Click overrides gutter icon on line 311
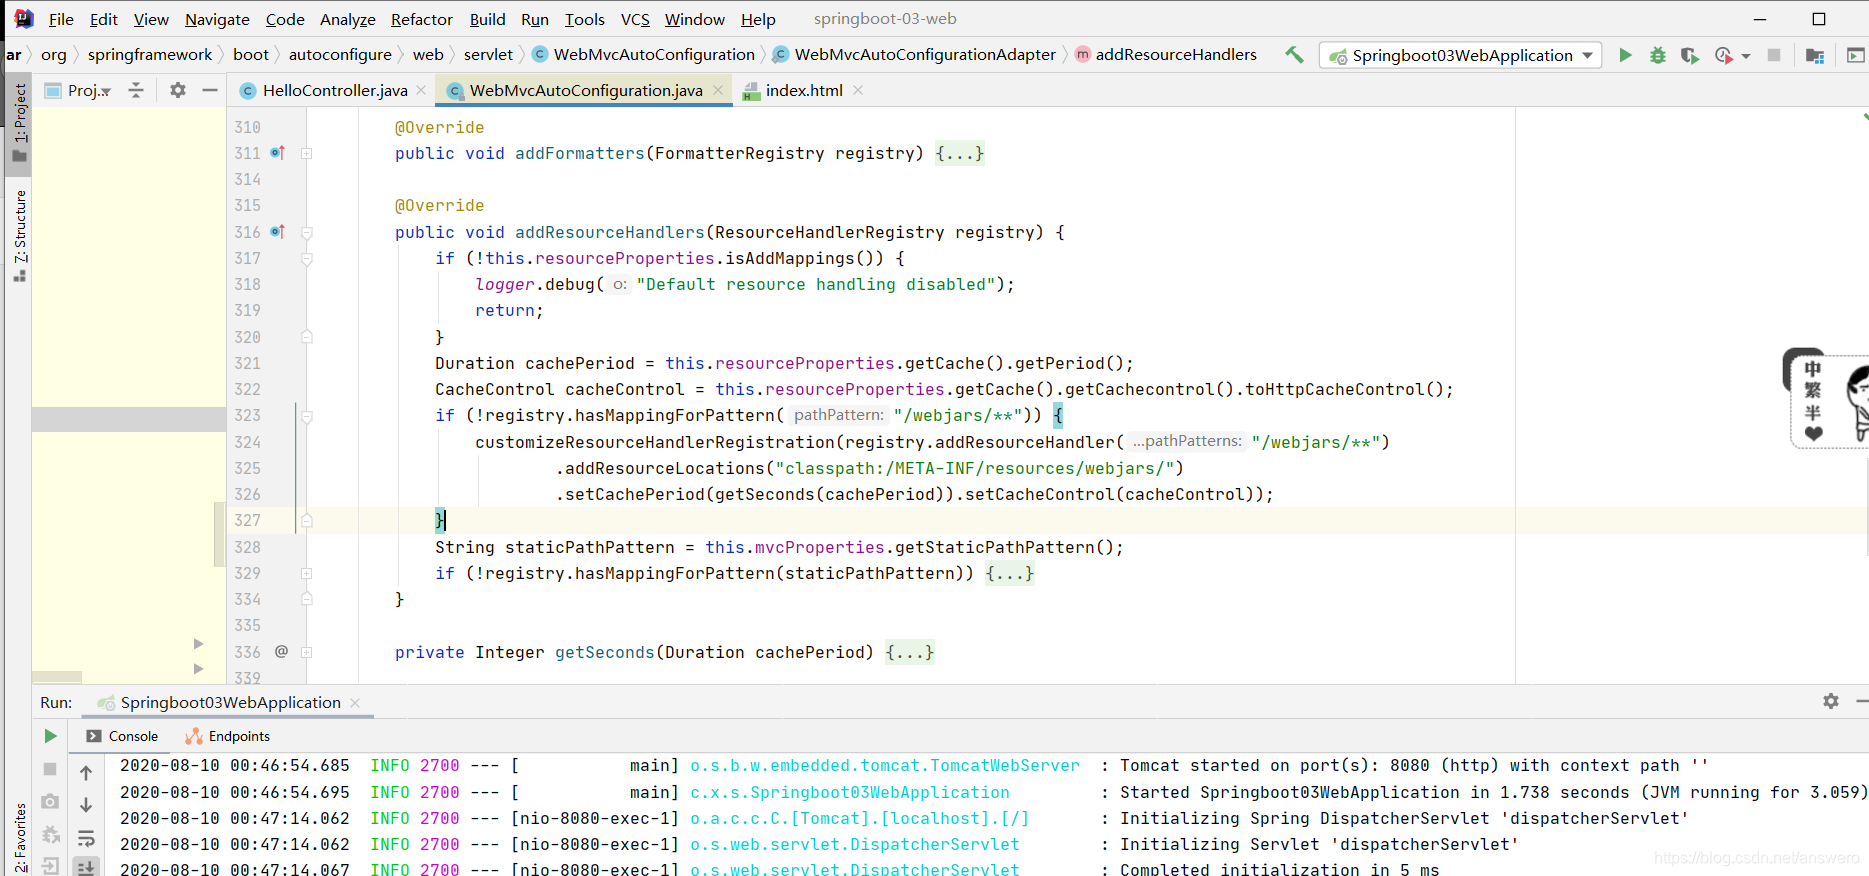The image size is (1869, 876). click(x=277, y=153)
